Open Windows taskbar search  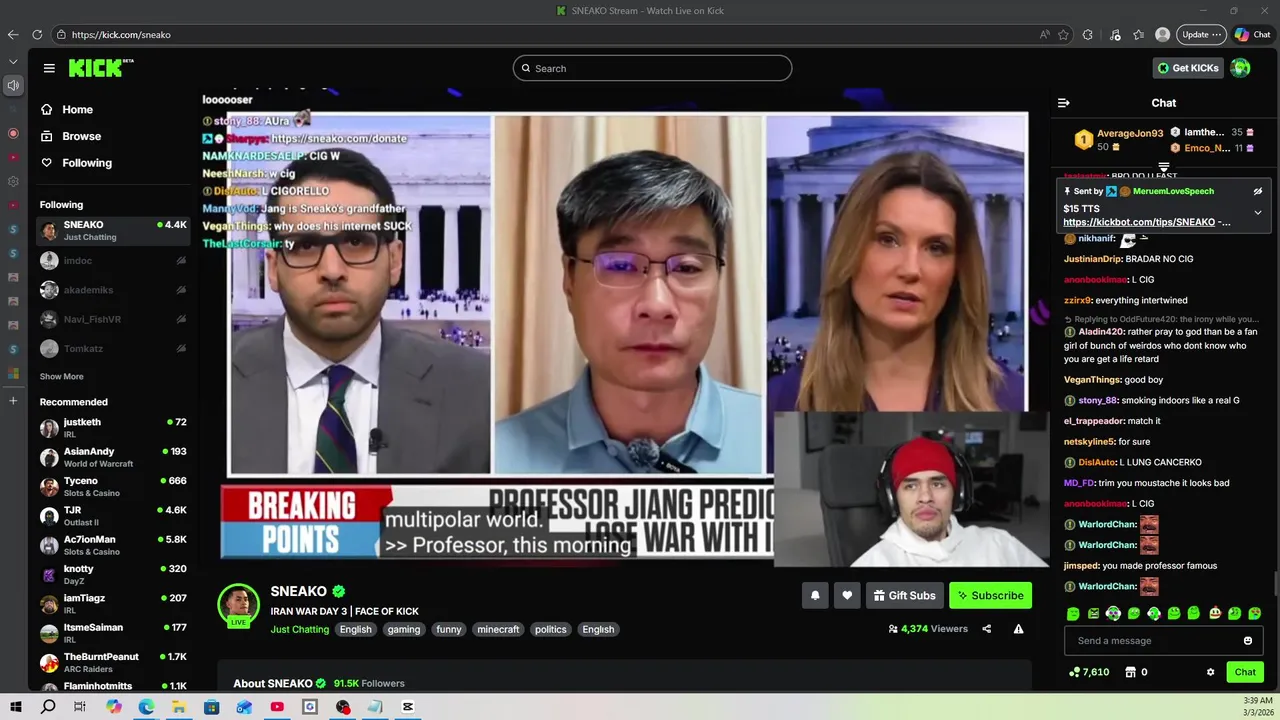[48, 707]
